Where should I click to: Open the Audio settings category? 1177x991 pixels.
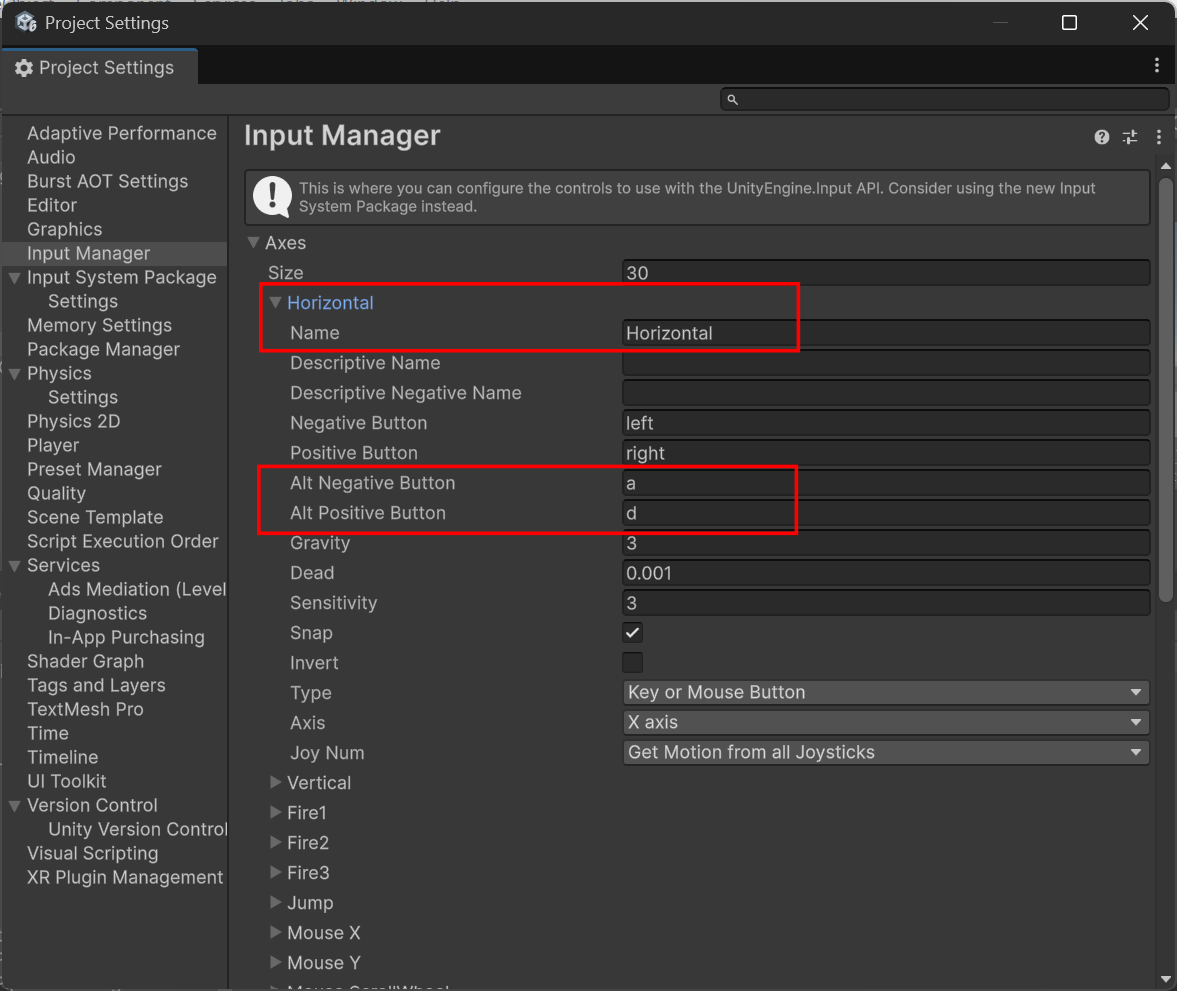[x=51, y=157]
